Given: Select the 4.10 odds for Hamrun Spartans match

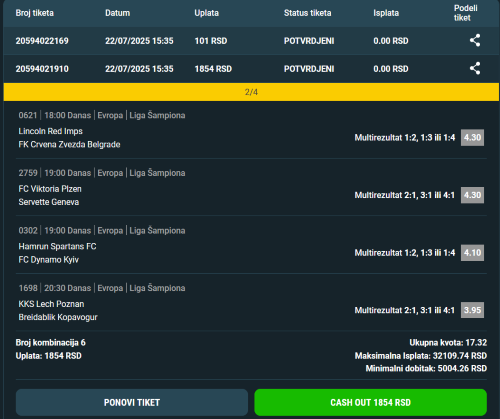Looking at the screenshot, I should click(472, 253).
